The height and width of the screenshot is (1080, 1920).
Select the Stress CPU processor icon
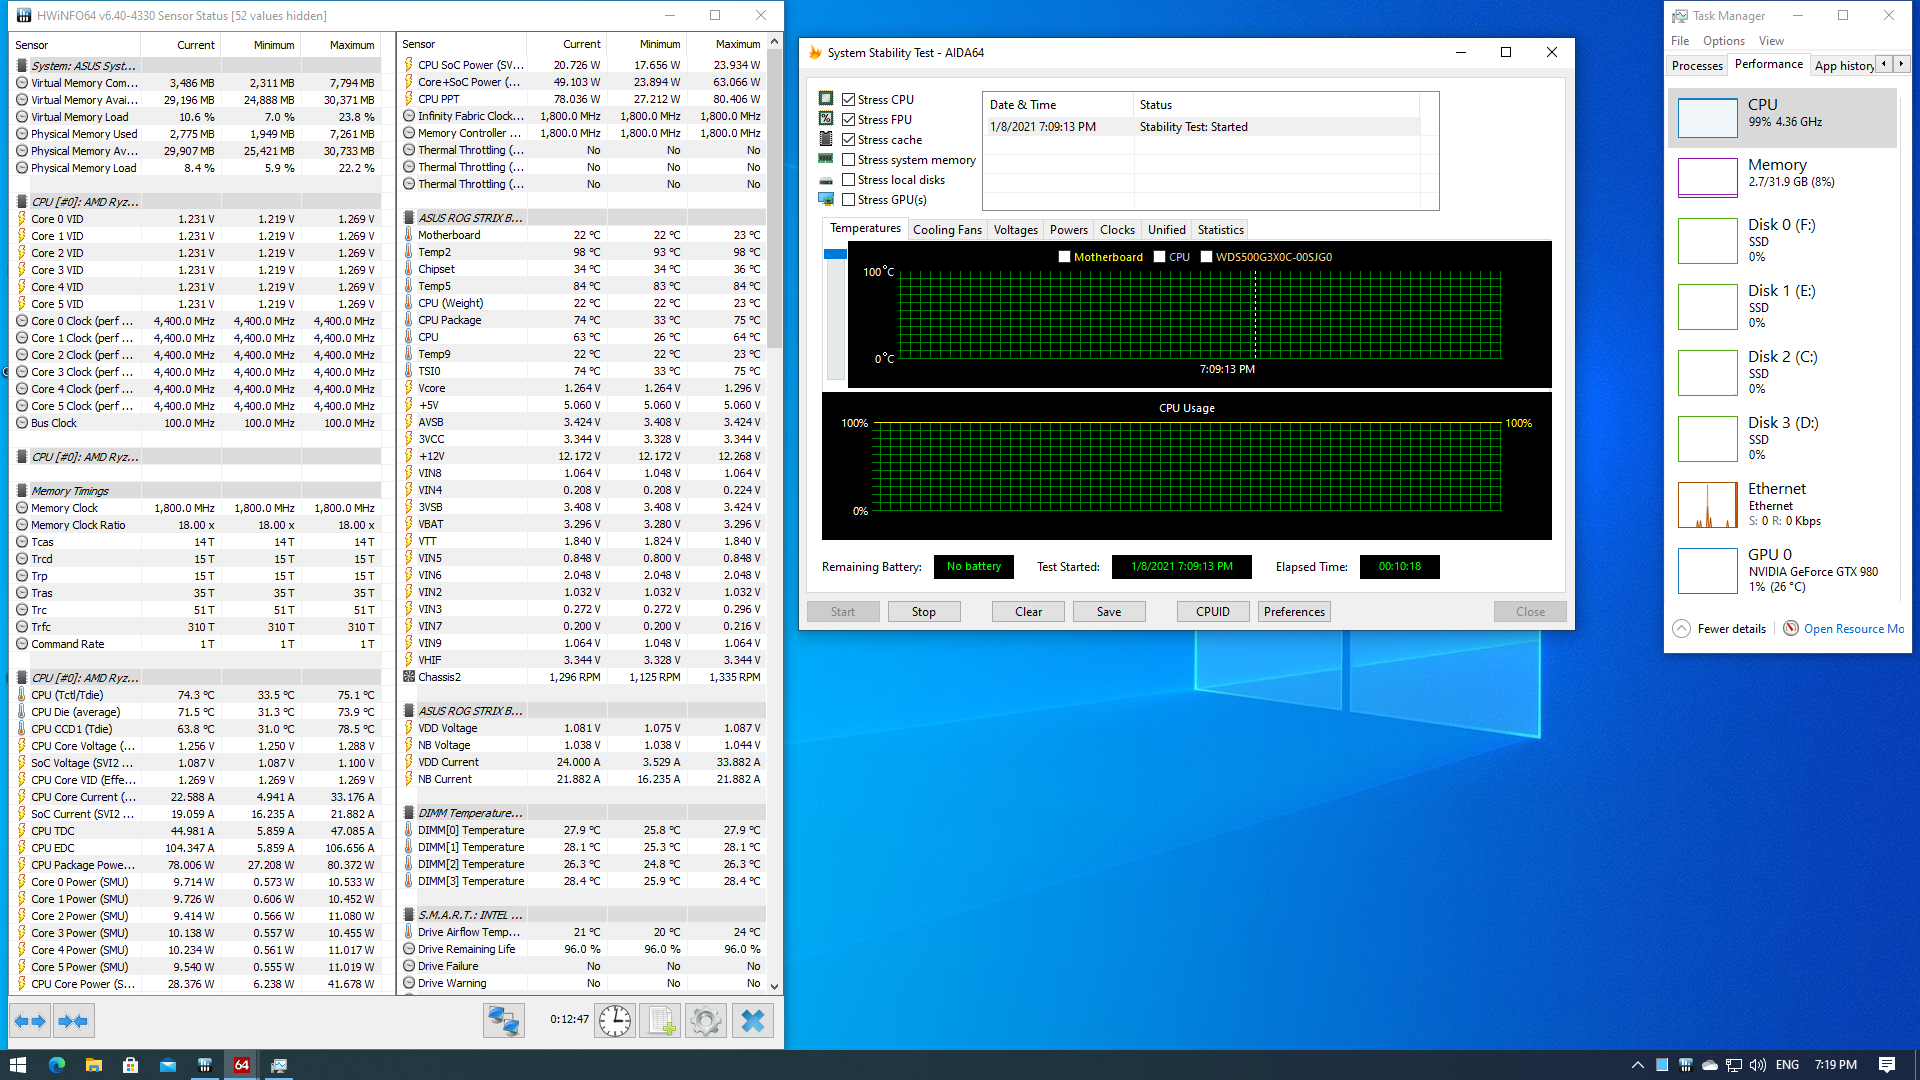click(x=826, y=98)
